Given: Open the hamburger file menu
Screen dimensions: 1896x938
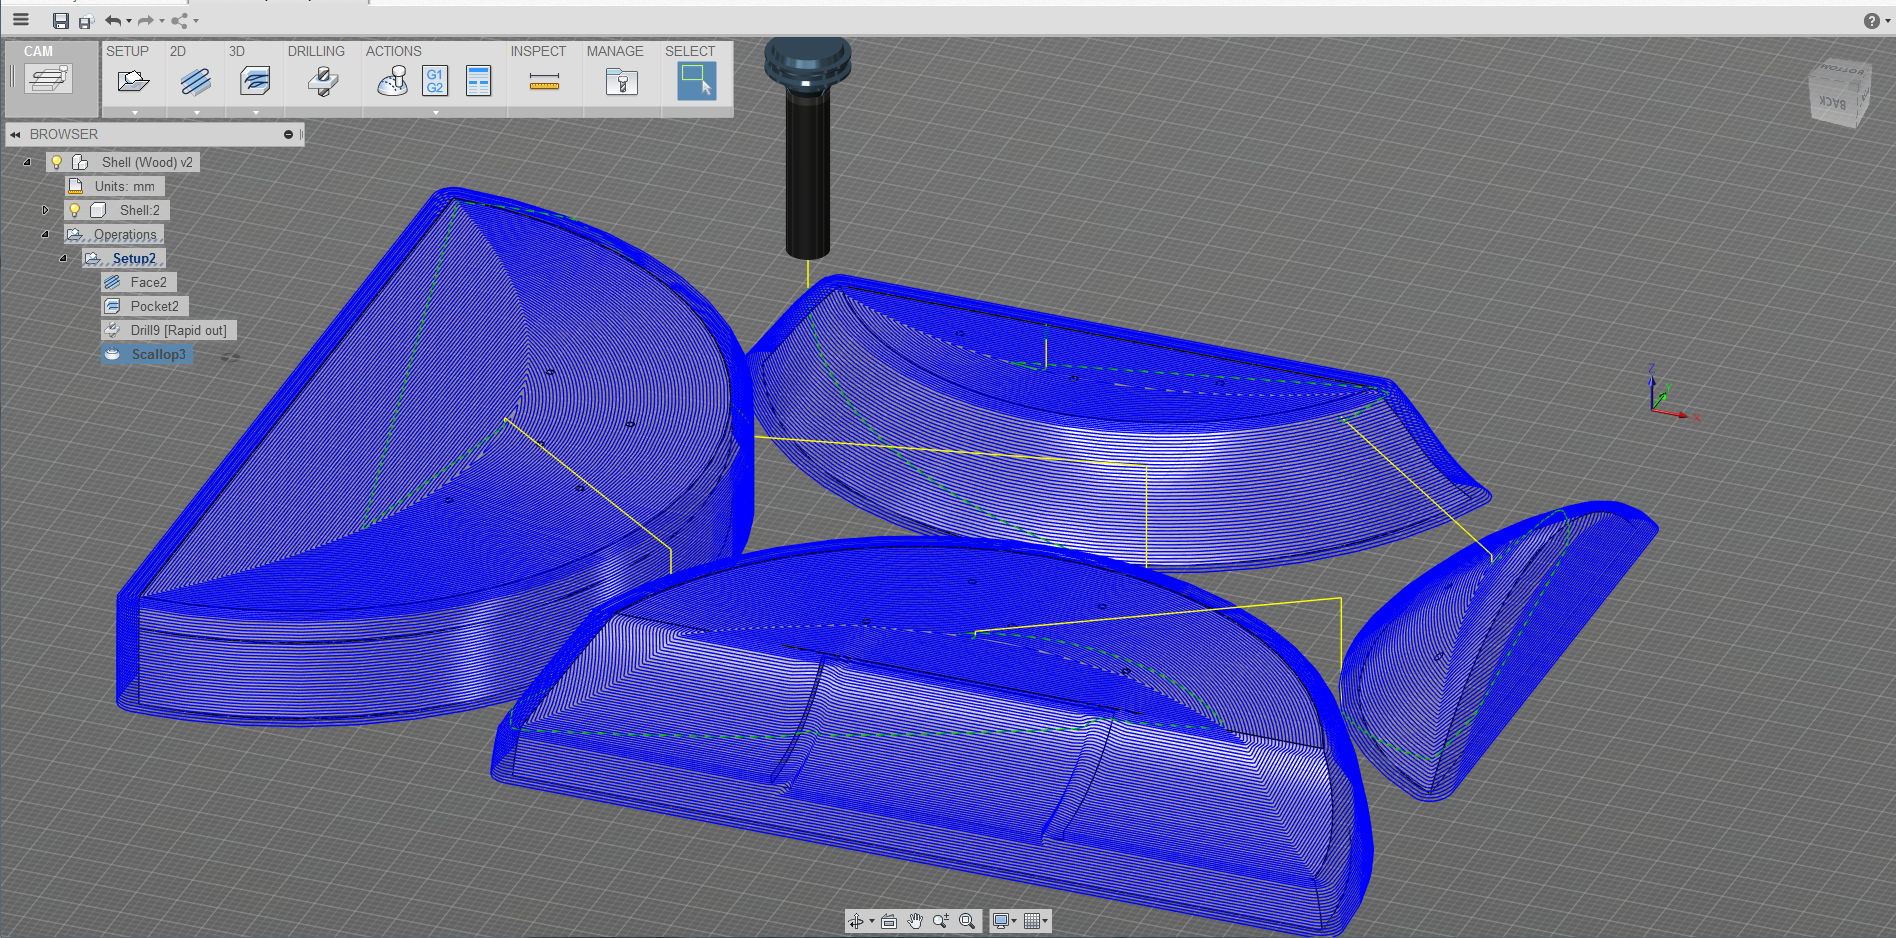Looking at the screenshot, I should (x=21, y=19).
